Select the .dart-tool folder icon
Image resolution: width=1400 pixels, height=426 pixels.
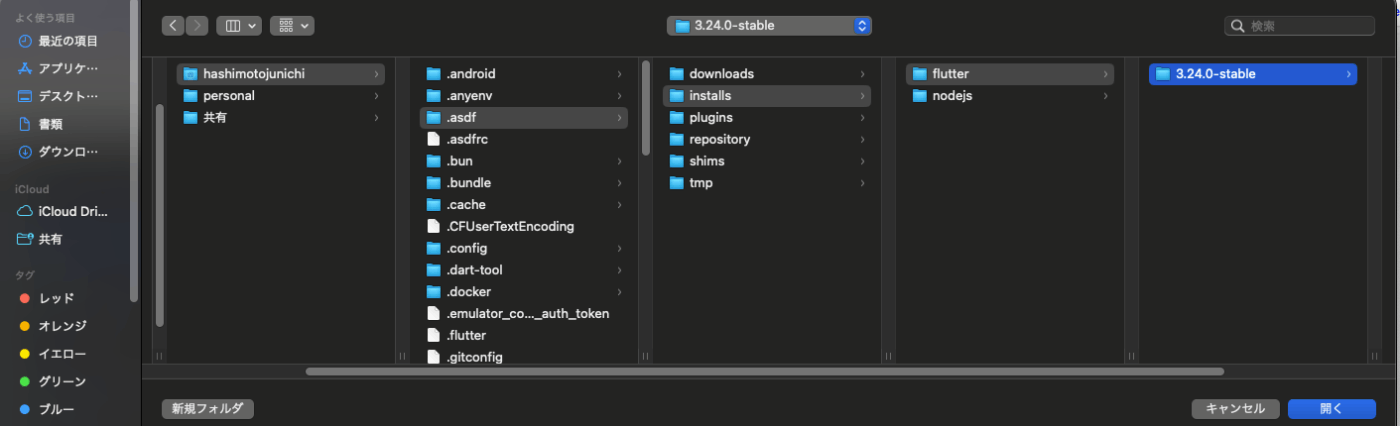point(433,270)
